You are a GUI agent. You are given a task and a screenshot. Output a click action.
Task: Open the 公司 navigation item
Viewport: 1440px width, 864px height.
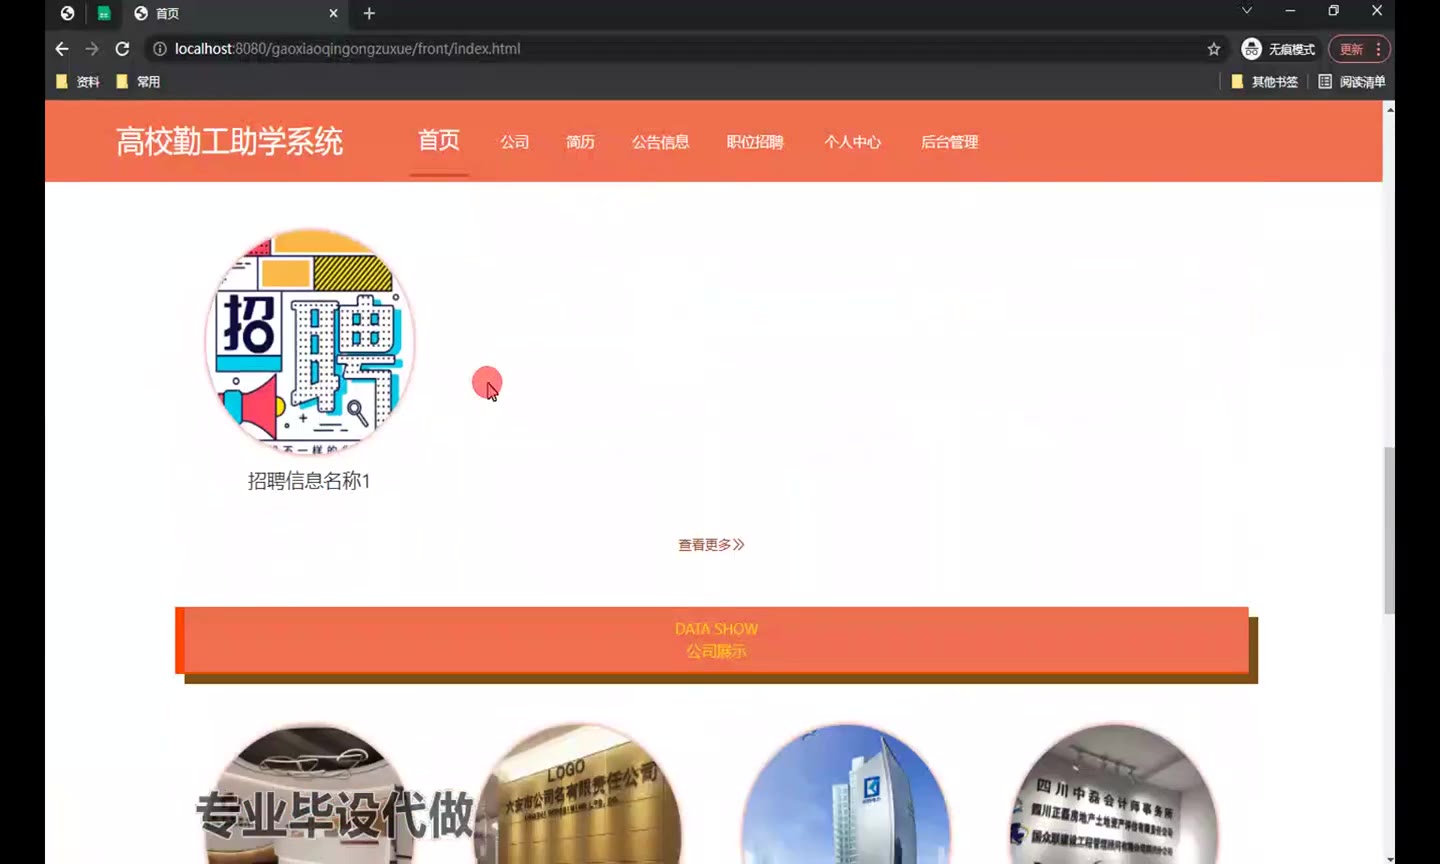click(515, 142)
